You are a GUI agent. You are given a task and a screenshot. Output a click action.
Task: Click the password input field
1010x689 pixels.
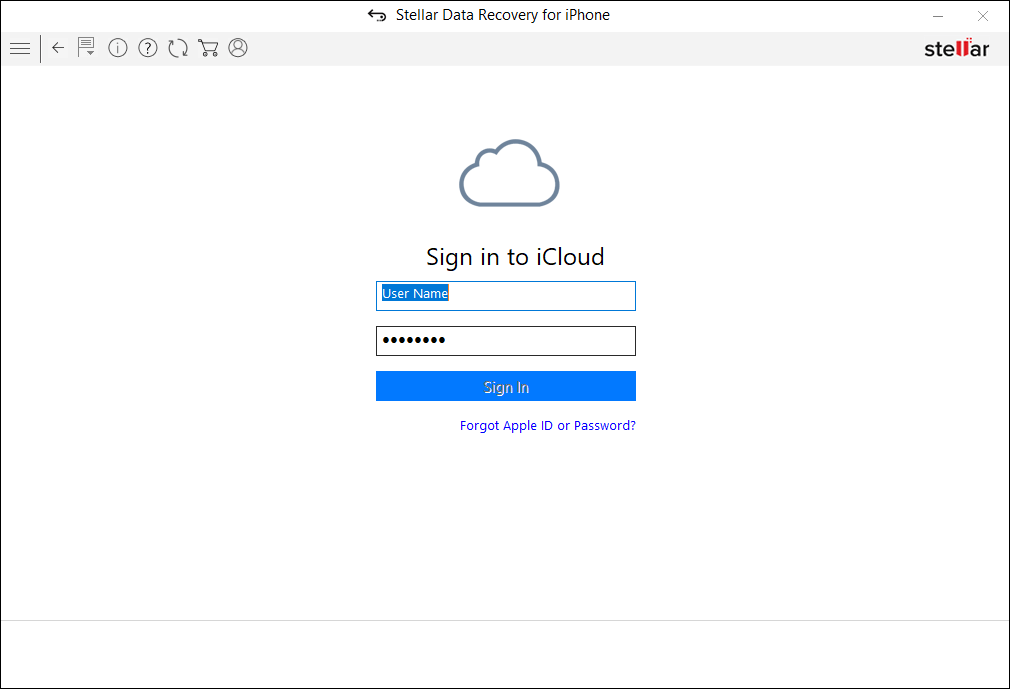tap(506, 341)
